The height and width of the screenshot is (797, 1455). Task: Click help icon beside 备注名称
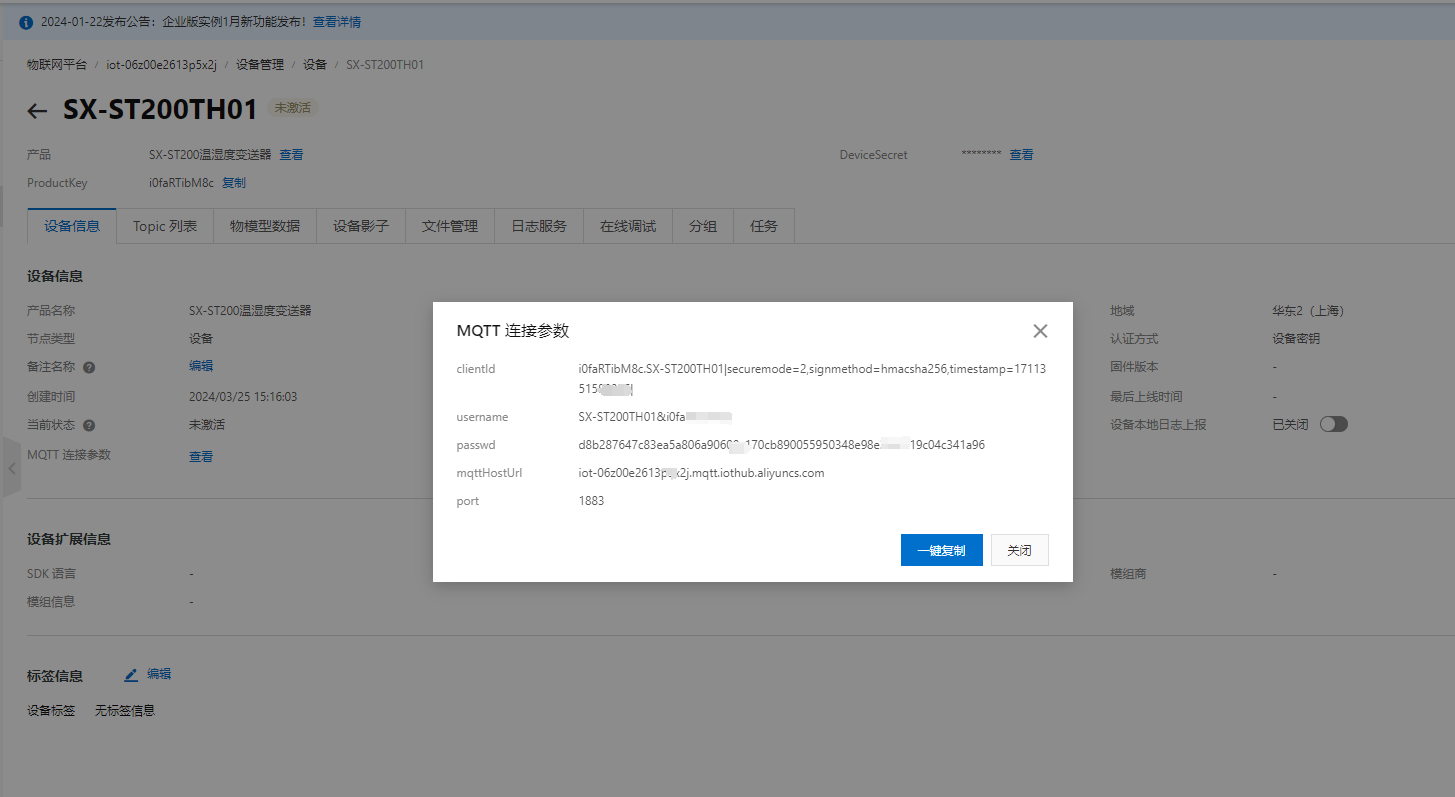[89, 368]
